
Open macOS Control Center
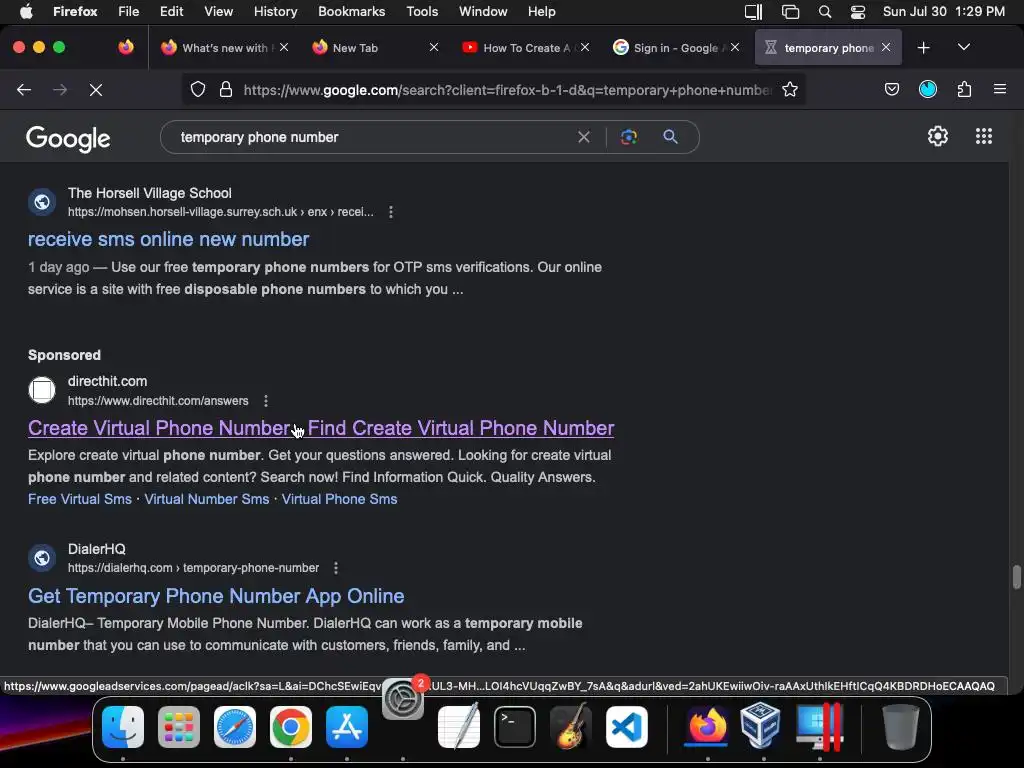pos(857,12)
